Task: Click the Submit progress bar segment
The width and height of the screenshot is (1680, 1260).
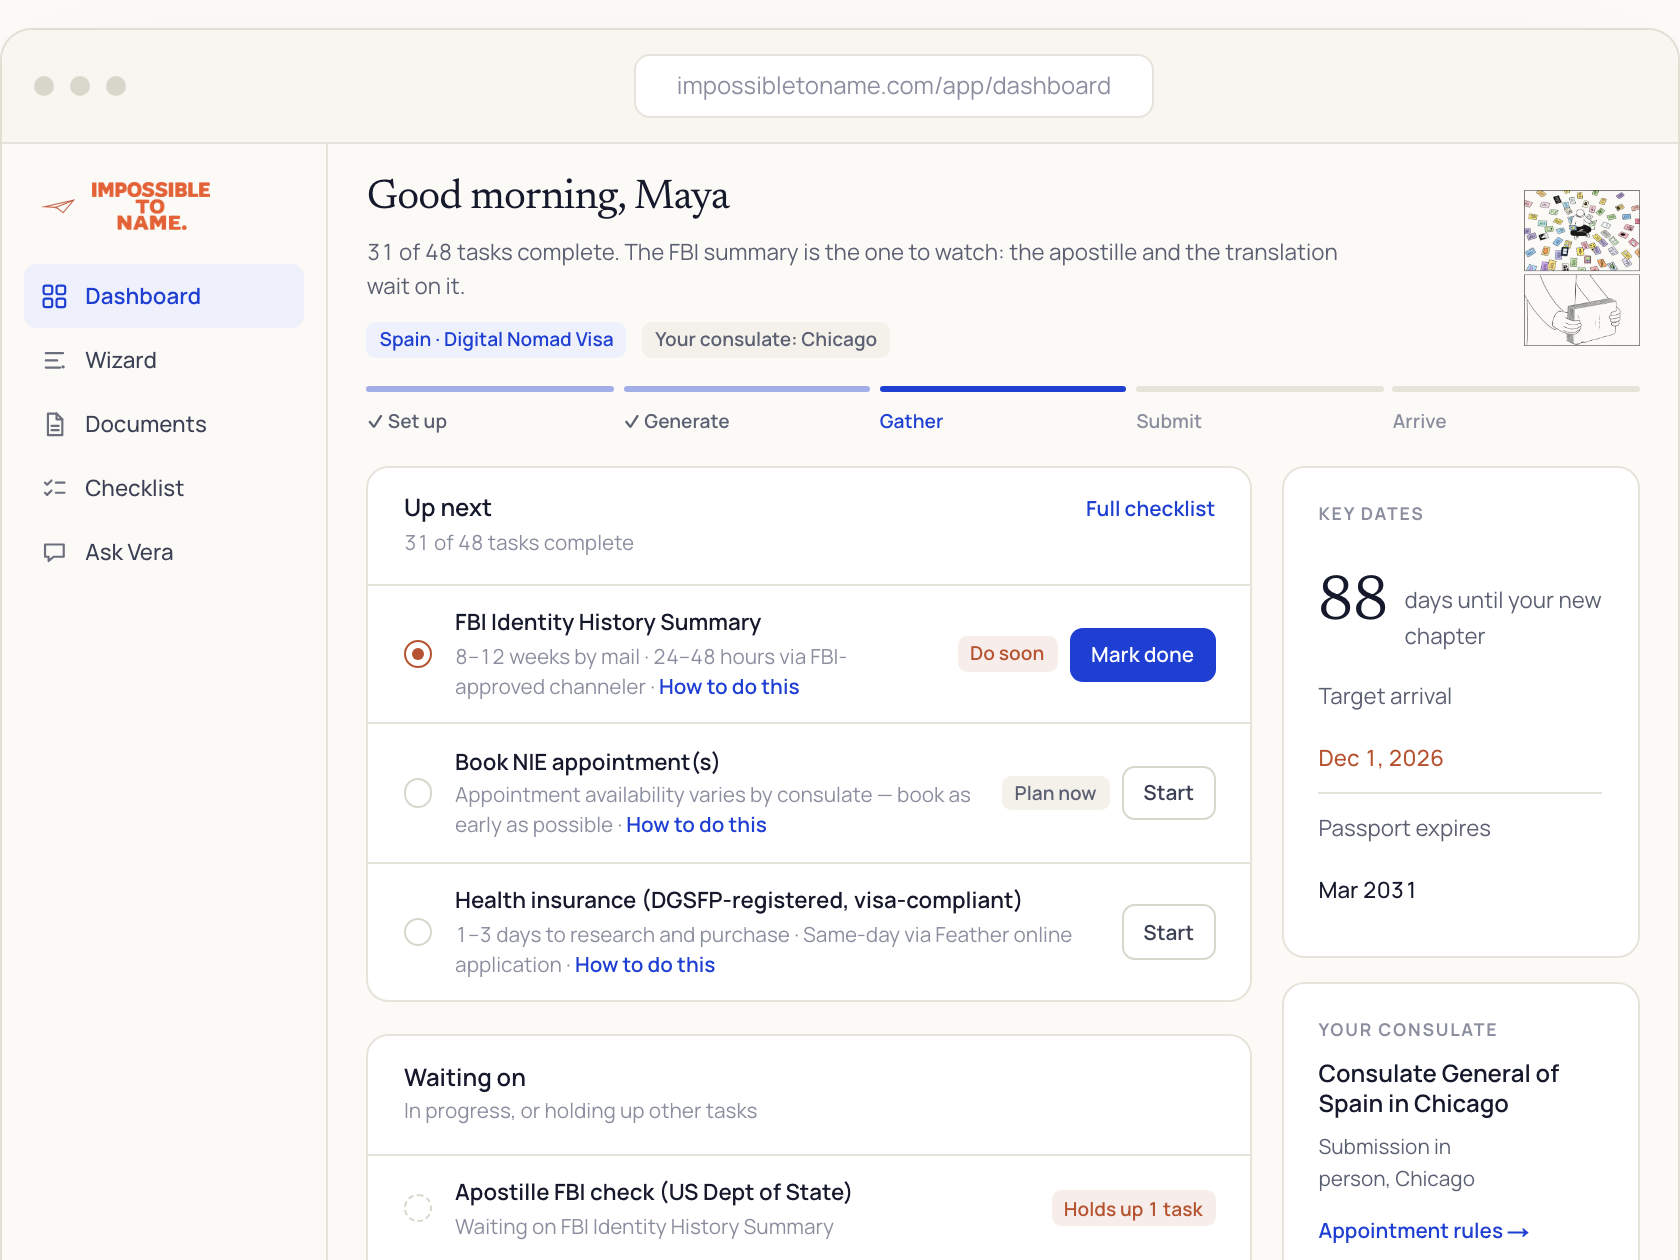Action: pos(1260,389)
